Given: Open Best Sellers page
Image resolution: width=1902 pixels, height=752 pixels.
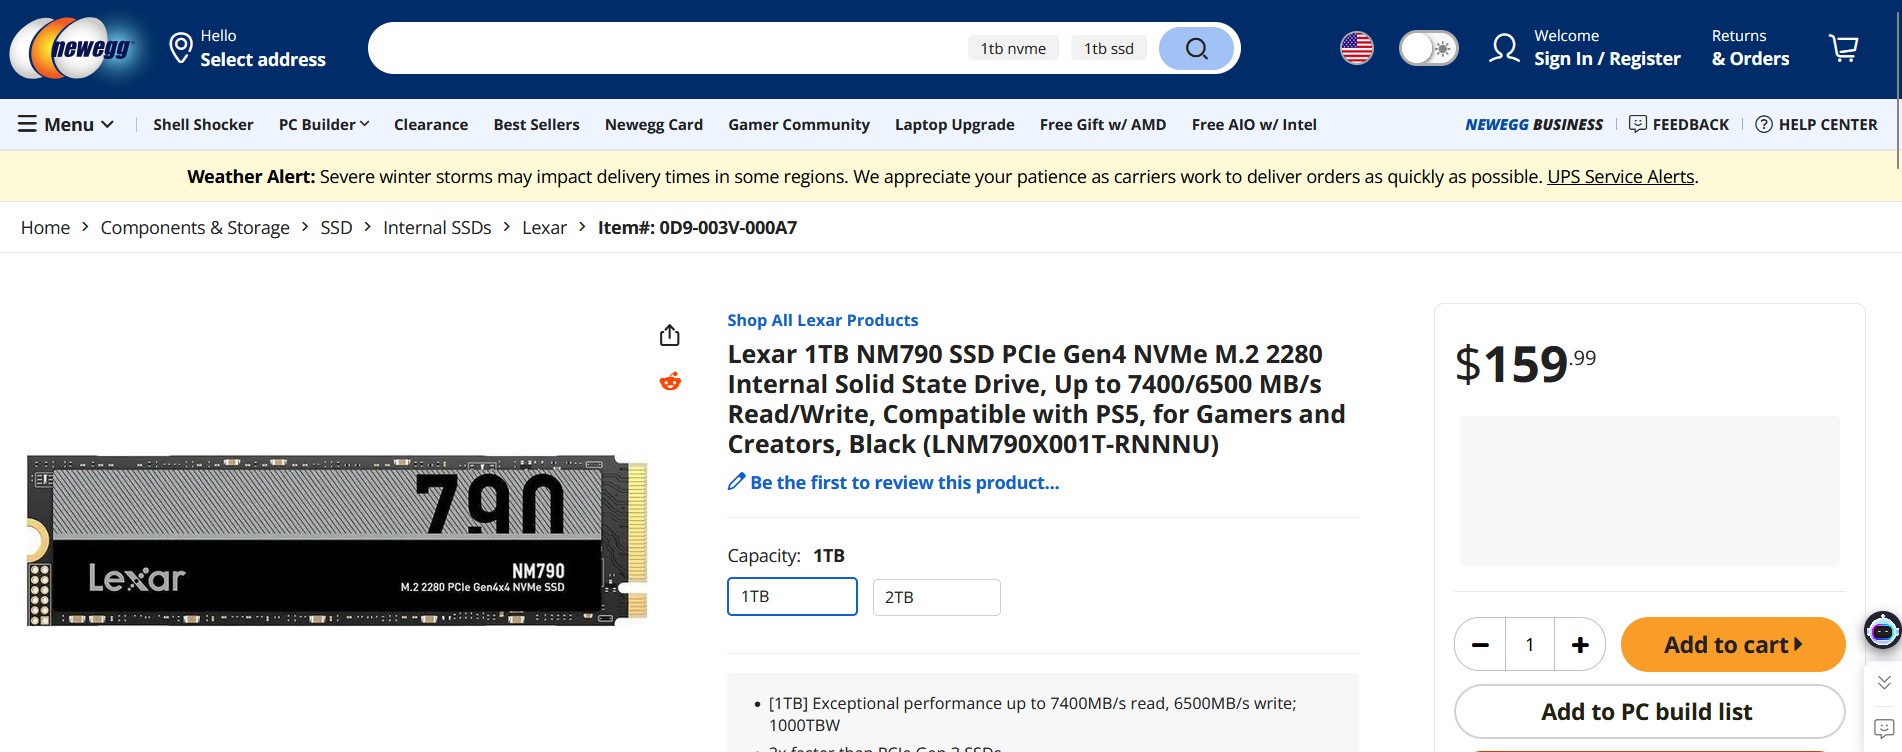Looking at the screenshot, I should [536, 124].
